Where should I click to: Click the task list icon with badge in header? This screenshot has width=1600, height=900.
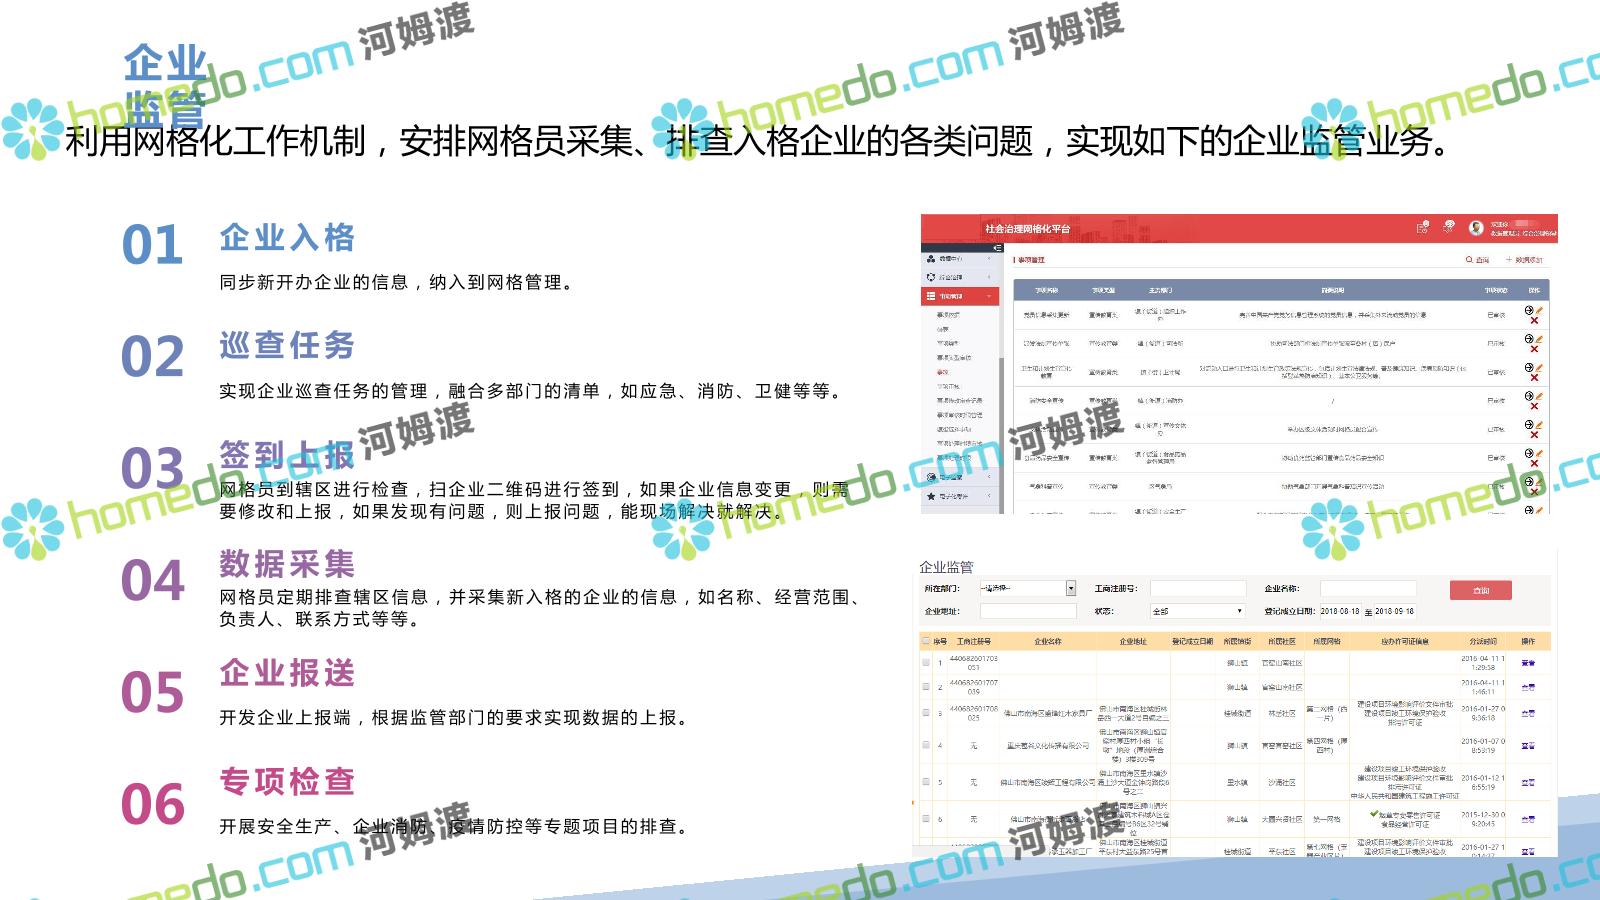click(x=1422, y=228)
